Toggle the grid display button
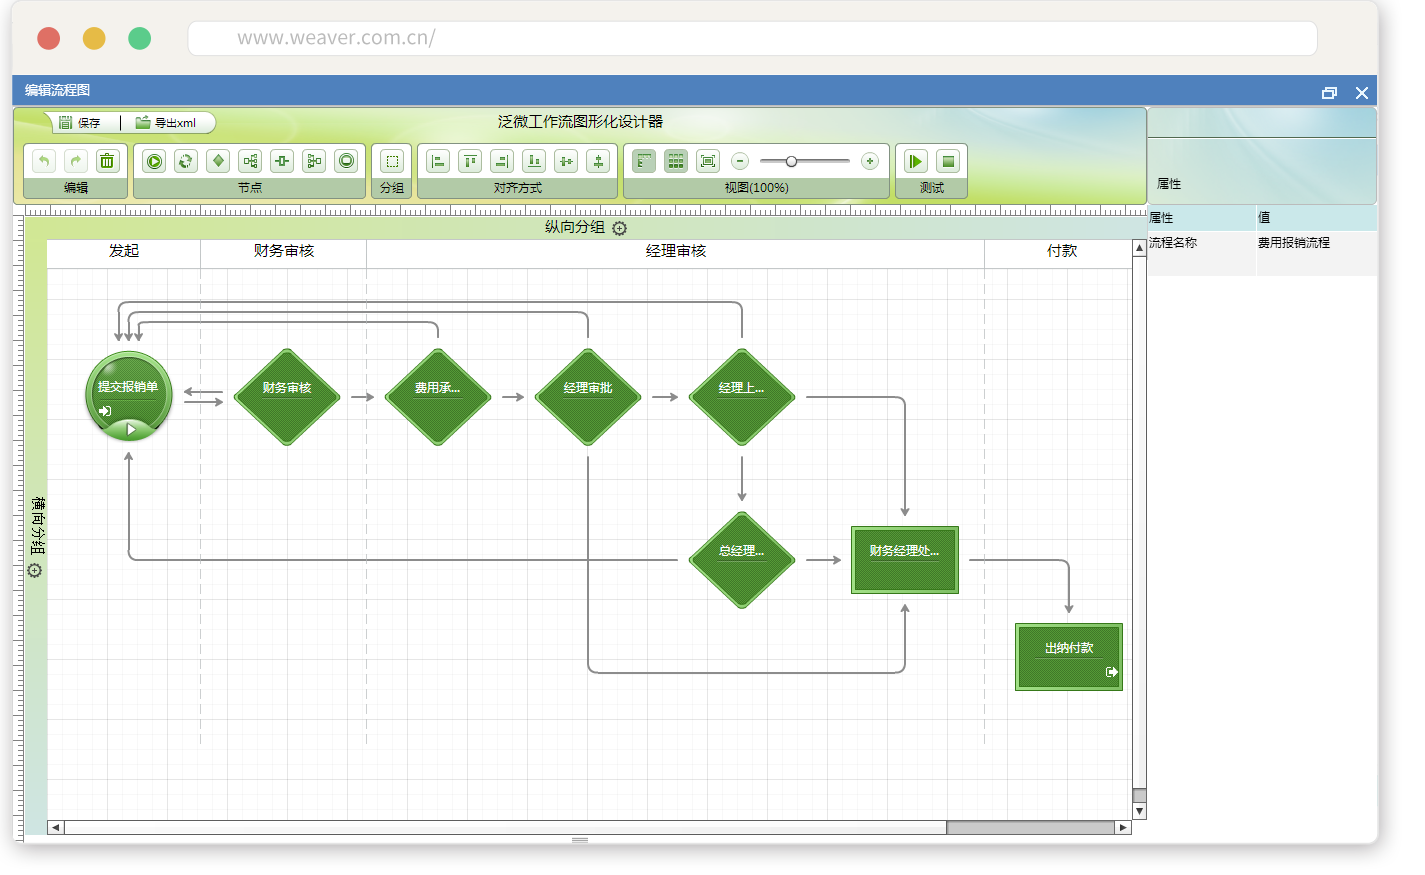1425x875 pixels. pos(676,161)
